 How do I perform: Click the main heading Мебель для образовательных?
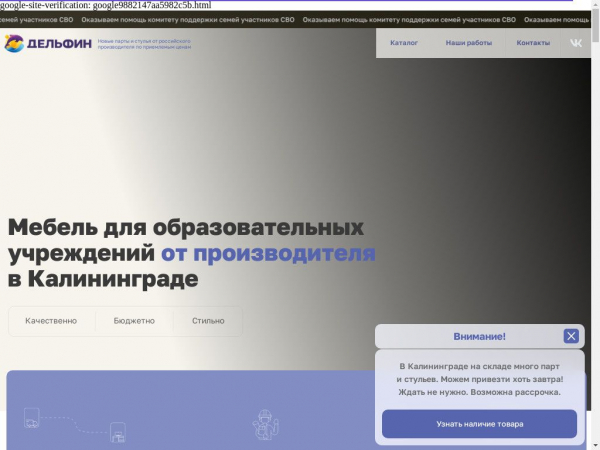click(x=185, y=226)
